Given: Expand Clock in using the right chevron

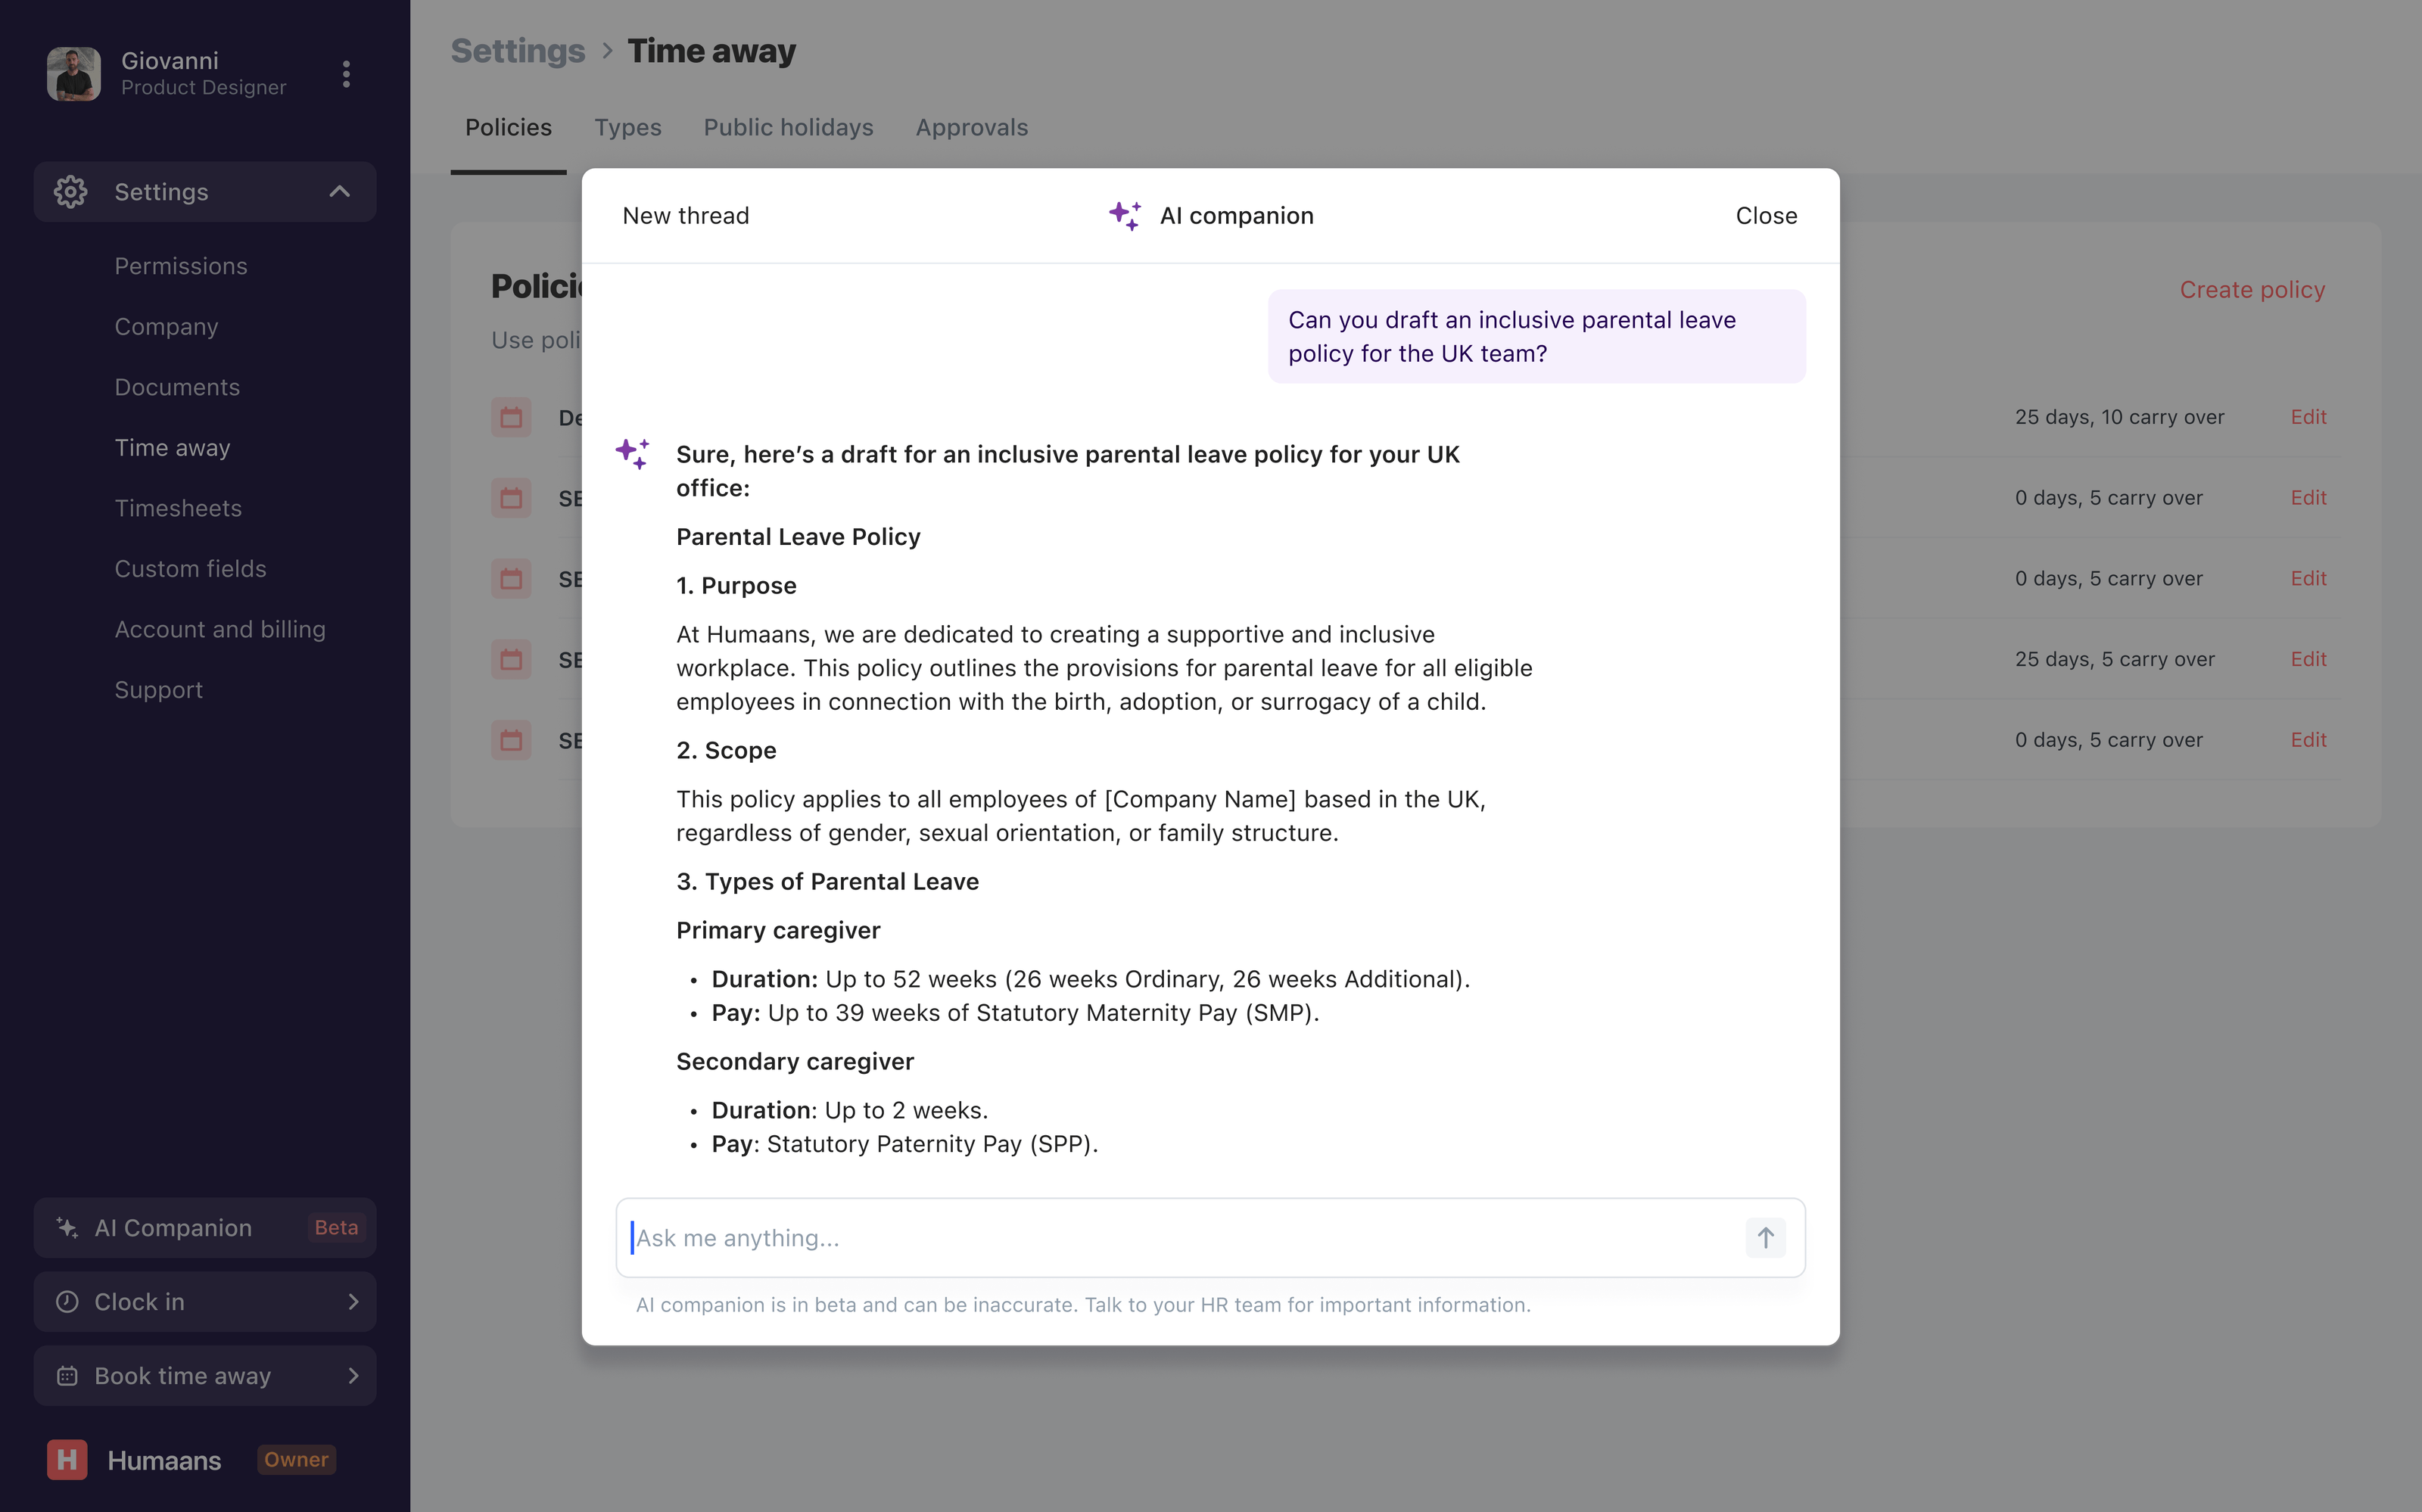Looking at the screenshot, I should (353, 1301).
